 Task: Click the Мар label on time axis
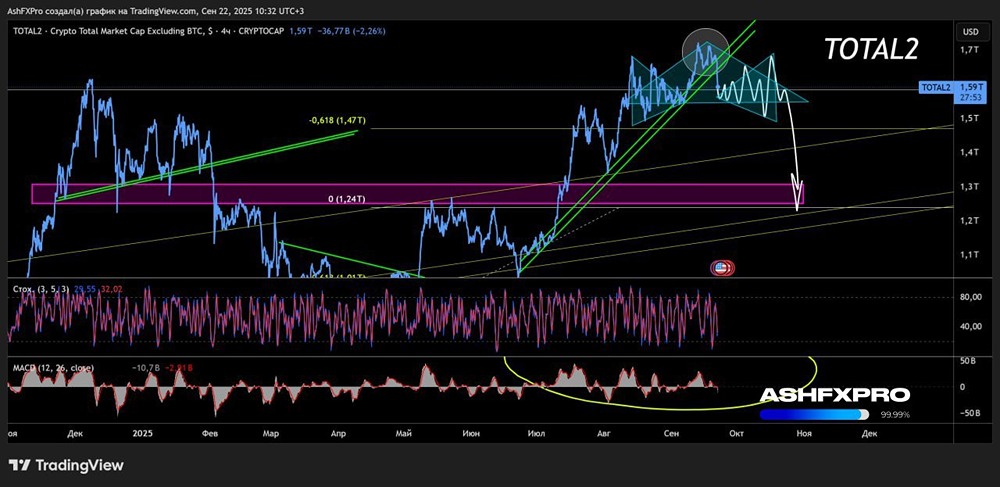tap(270, 433)
